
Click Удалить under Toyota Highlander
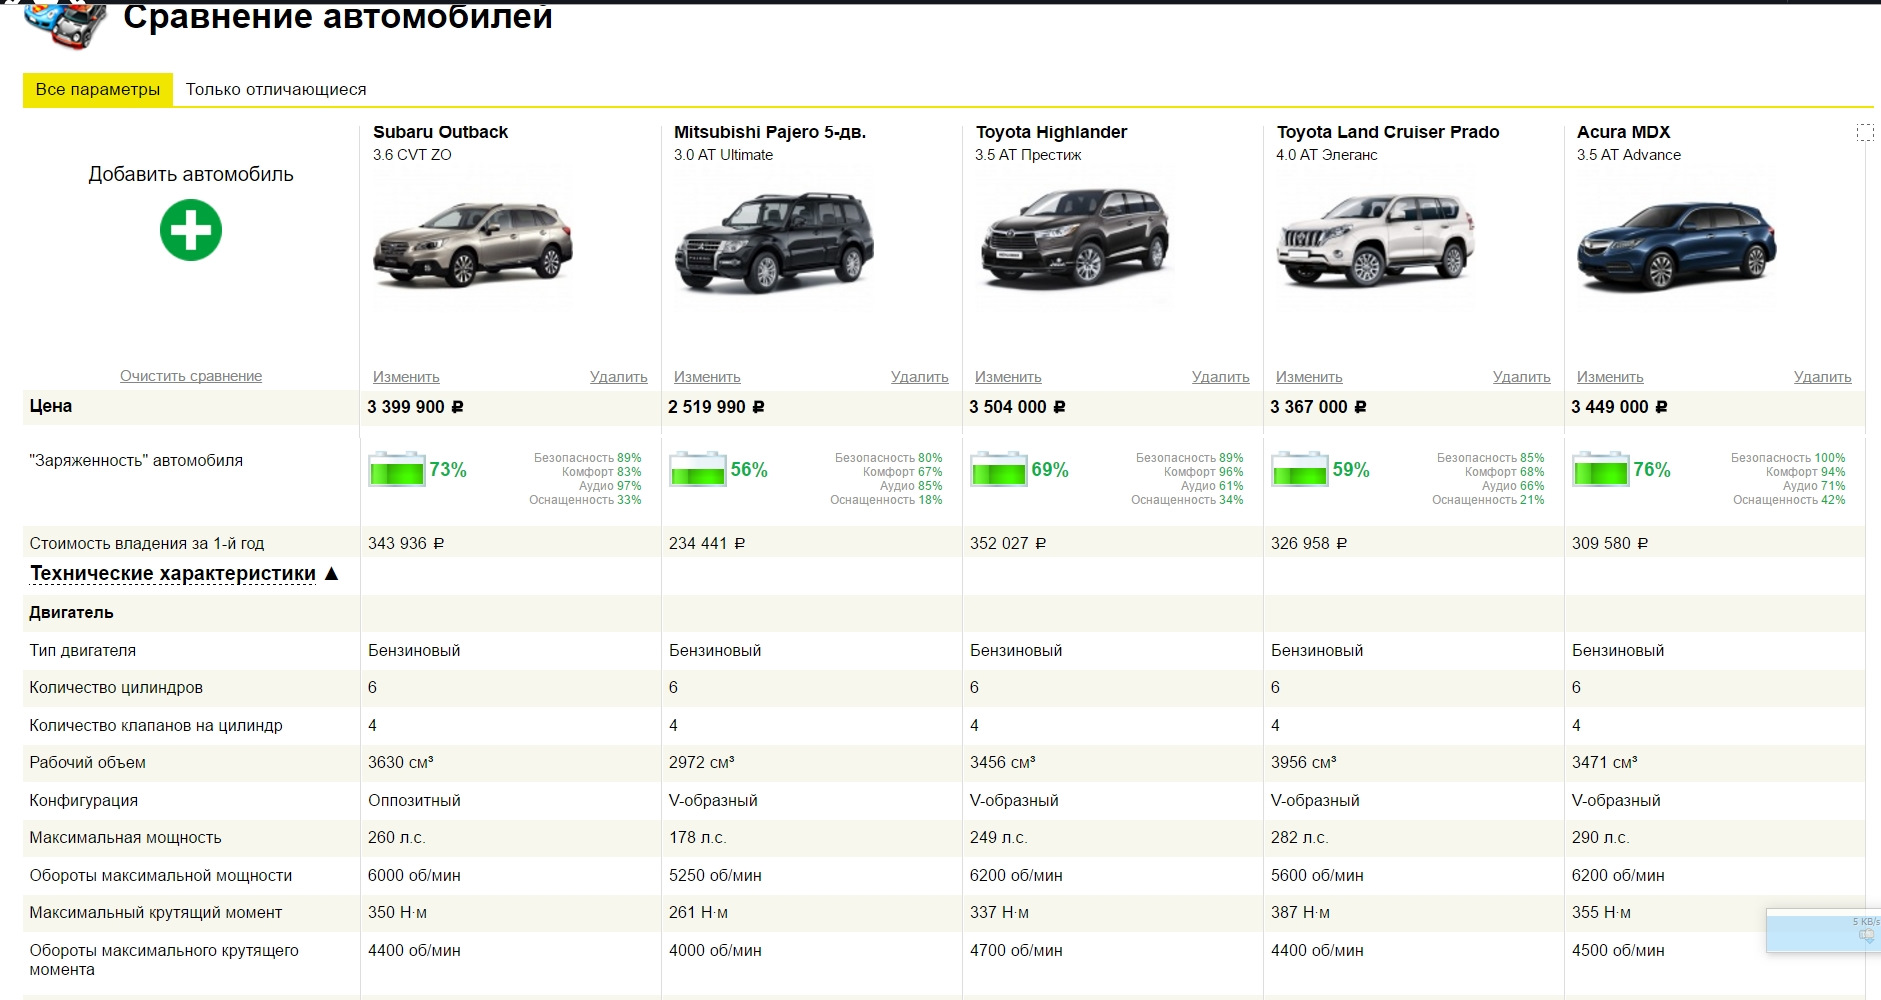(1221, 377)
